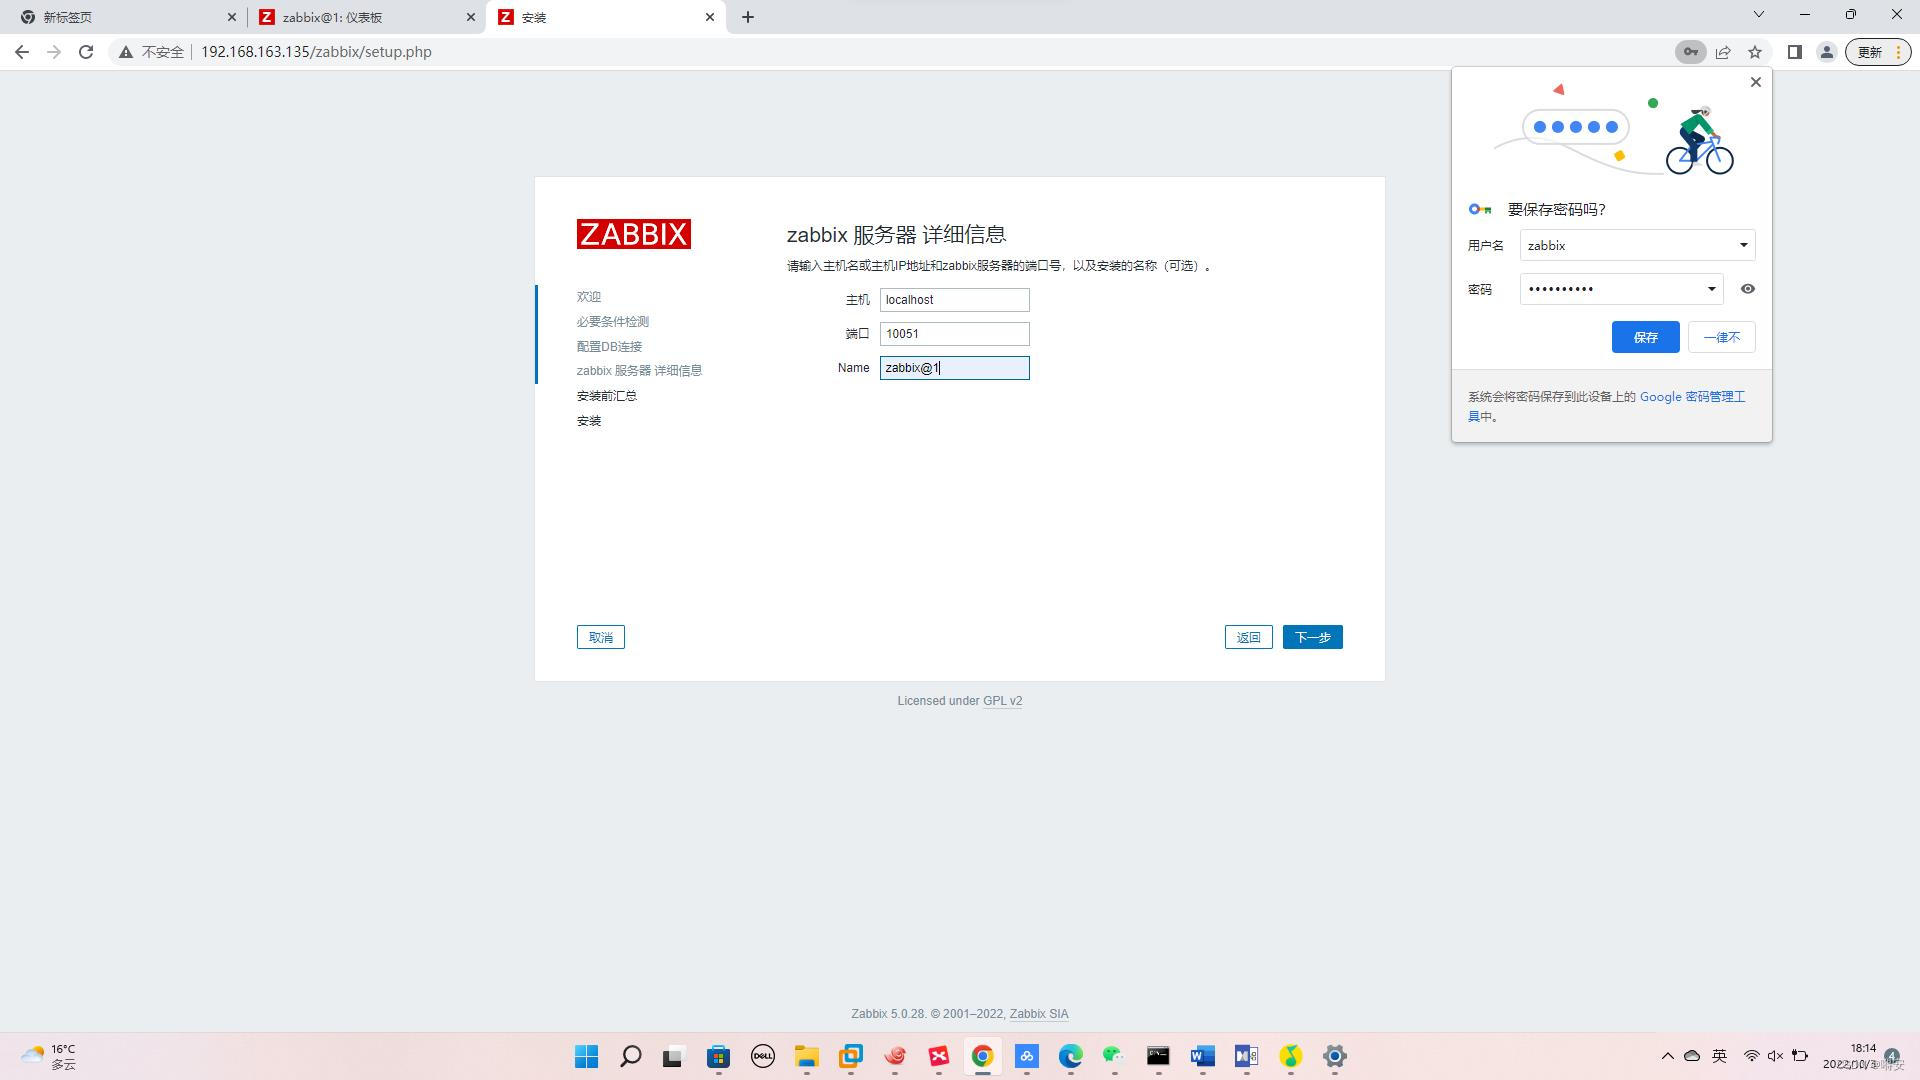Open Microsoft Store from the taskbar
The height and width of the screenshot is (1080, 1920).
click(719, 1056)
